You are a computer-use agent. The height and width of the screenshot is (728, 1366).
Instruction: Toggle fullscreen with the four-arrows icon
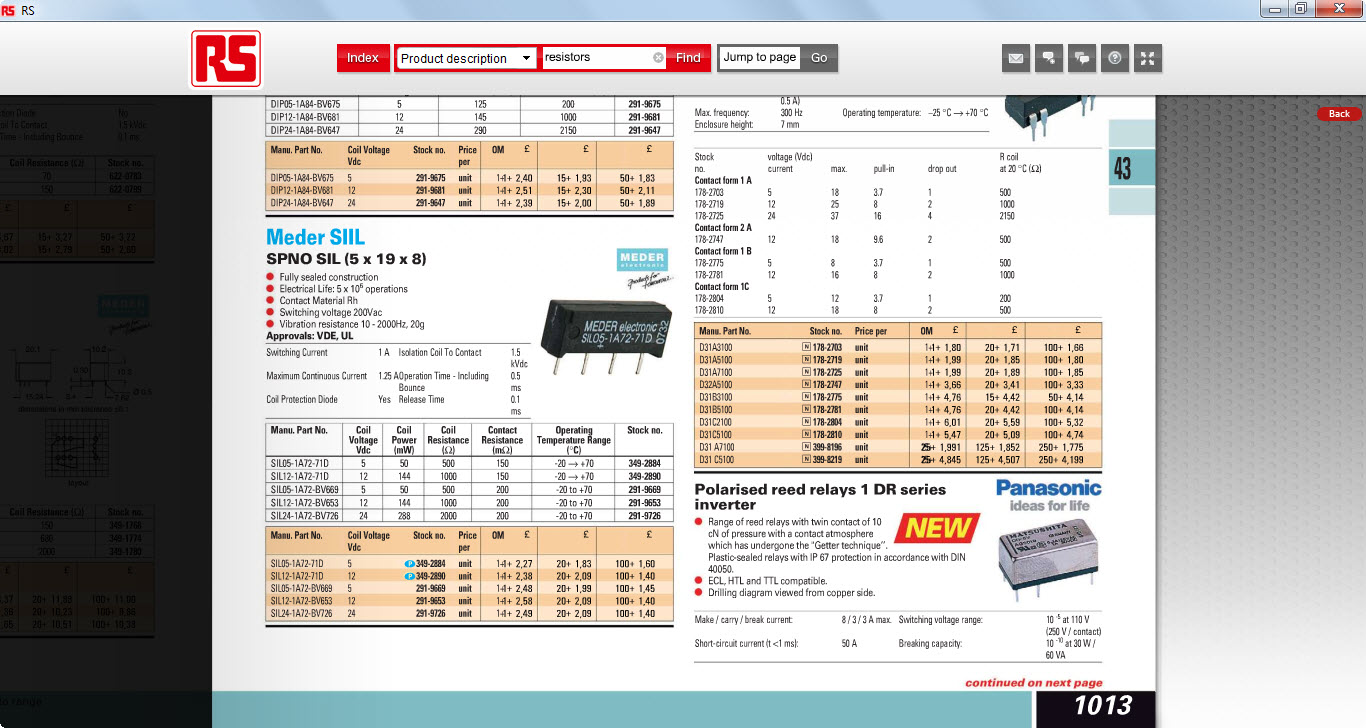click(1148, 58)
